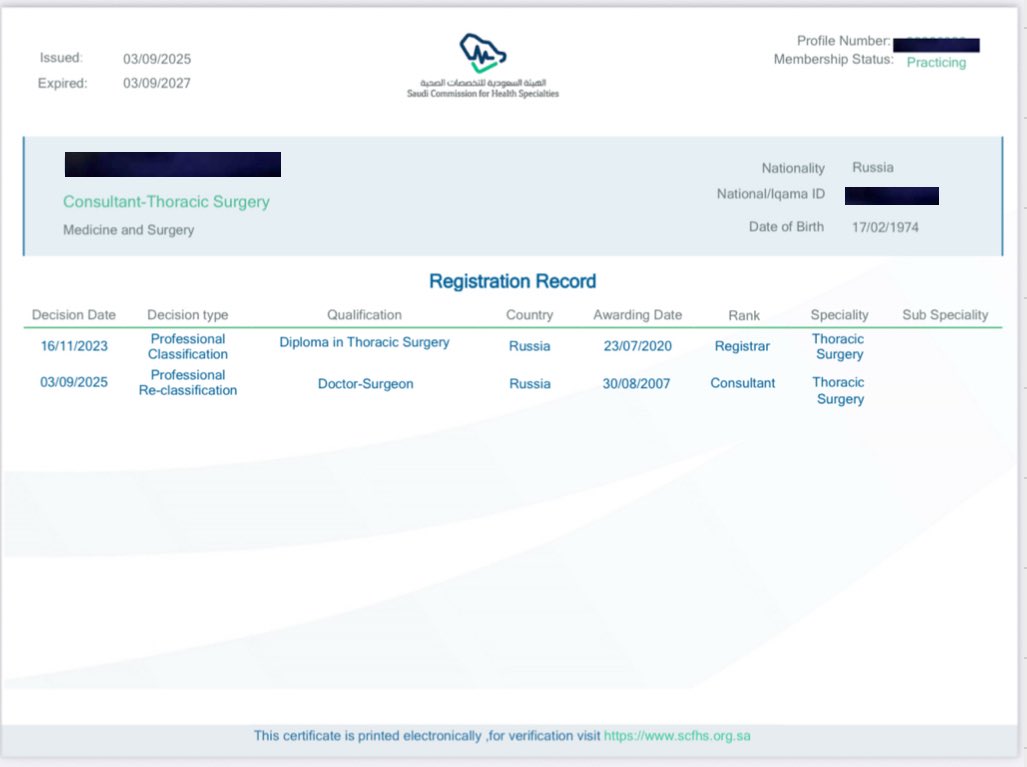Viewport: 1027px width, 767px height.
Task: Open the https://www.scfhs.org.sa verification link
Action: point(677,736)
